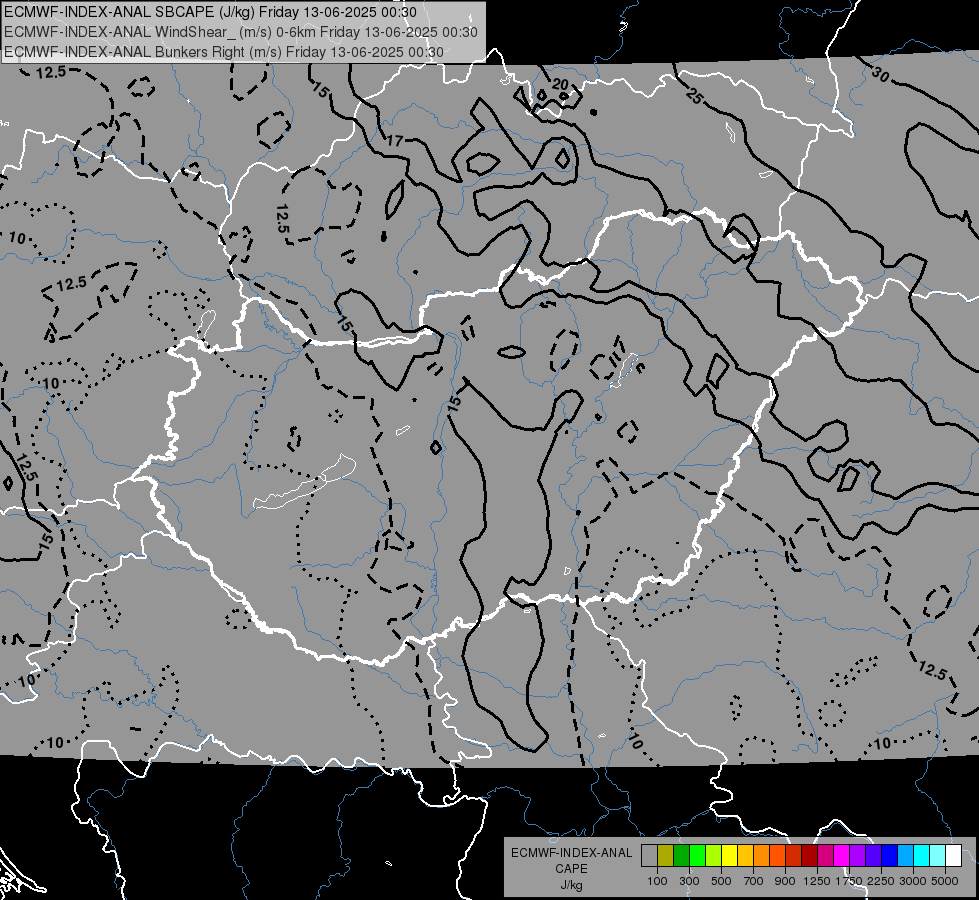This screenshot has height=900, width=979.
Task: Select the legend value 500
Action: click(x=721, y=881)
